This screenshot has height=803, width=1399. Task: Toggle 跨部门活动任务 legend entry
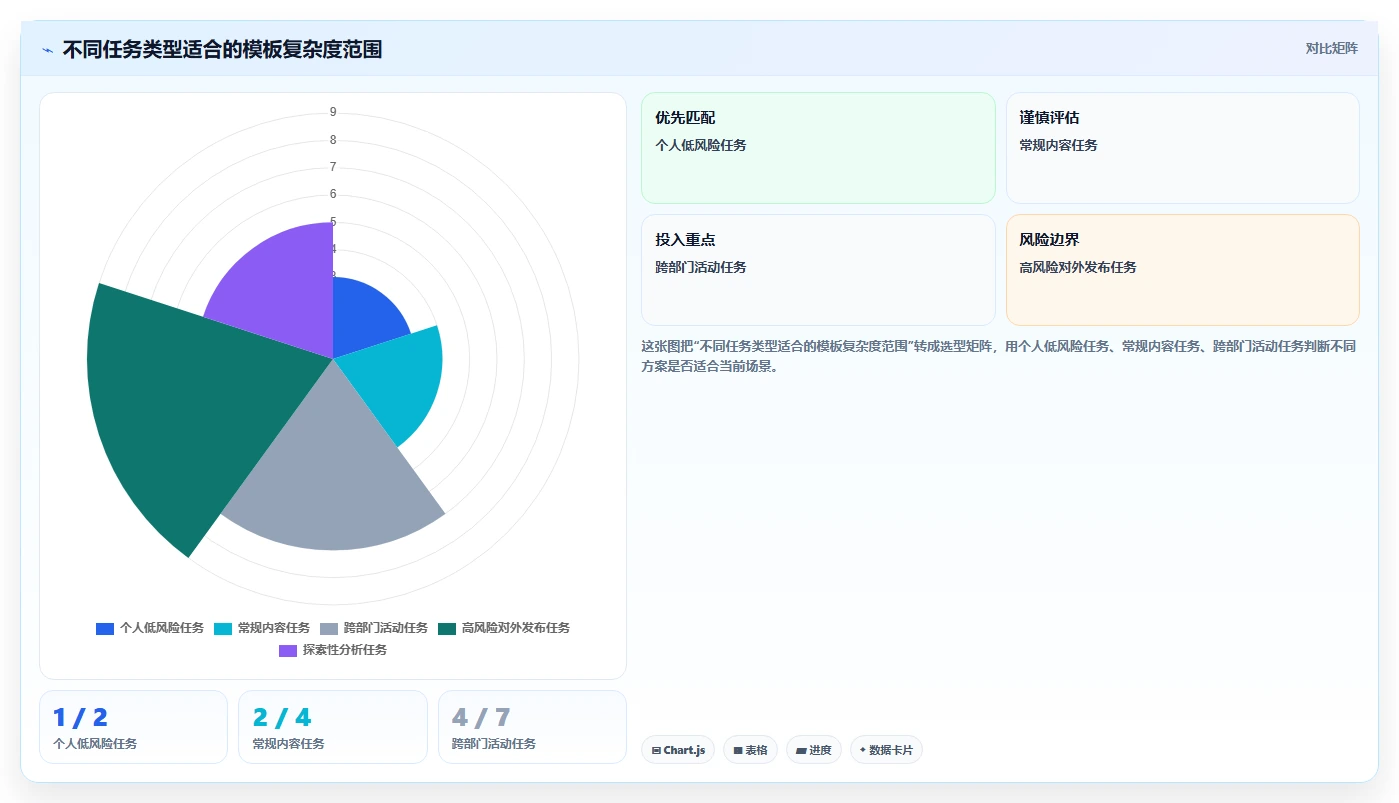pyautogui.click(x=374, y=628)
